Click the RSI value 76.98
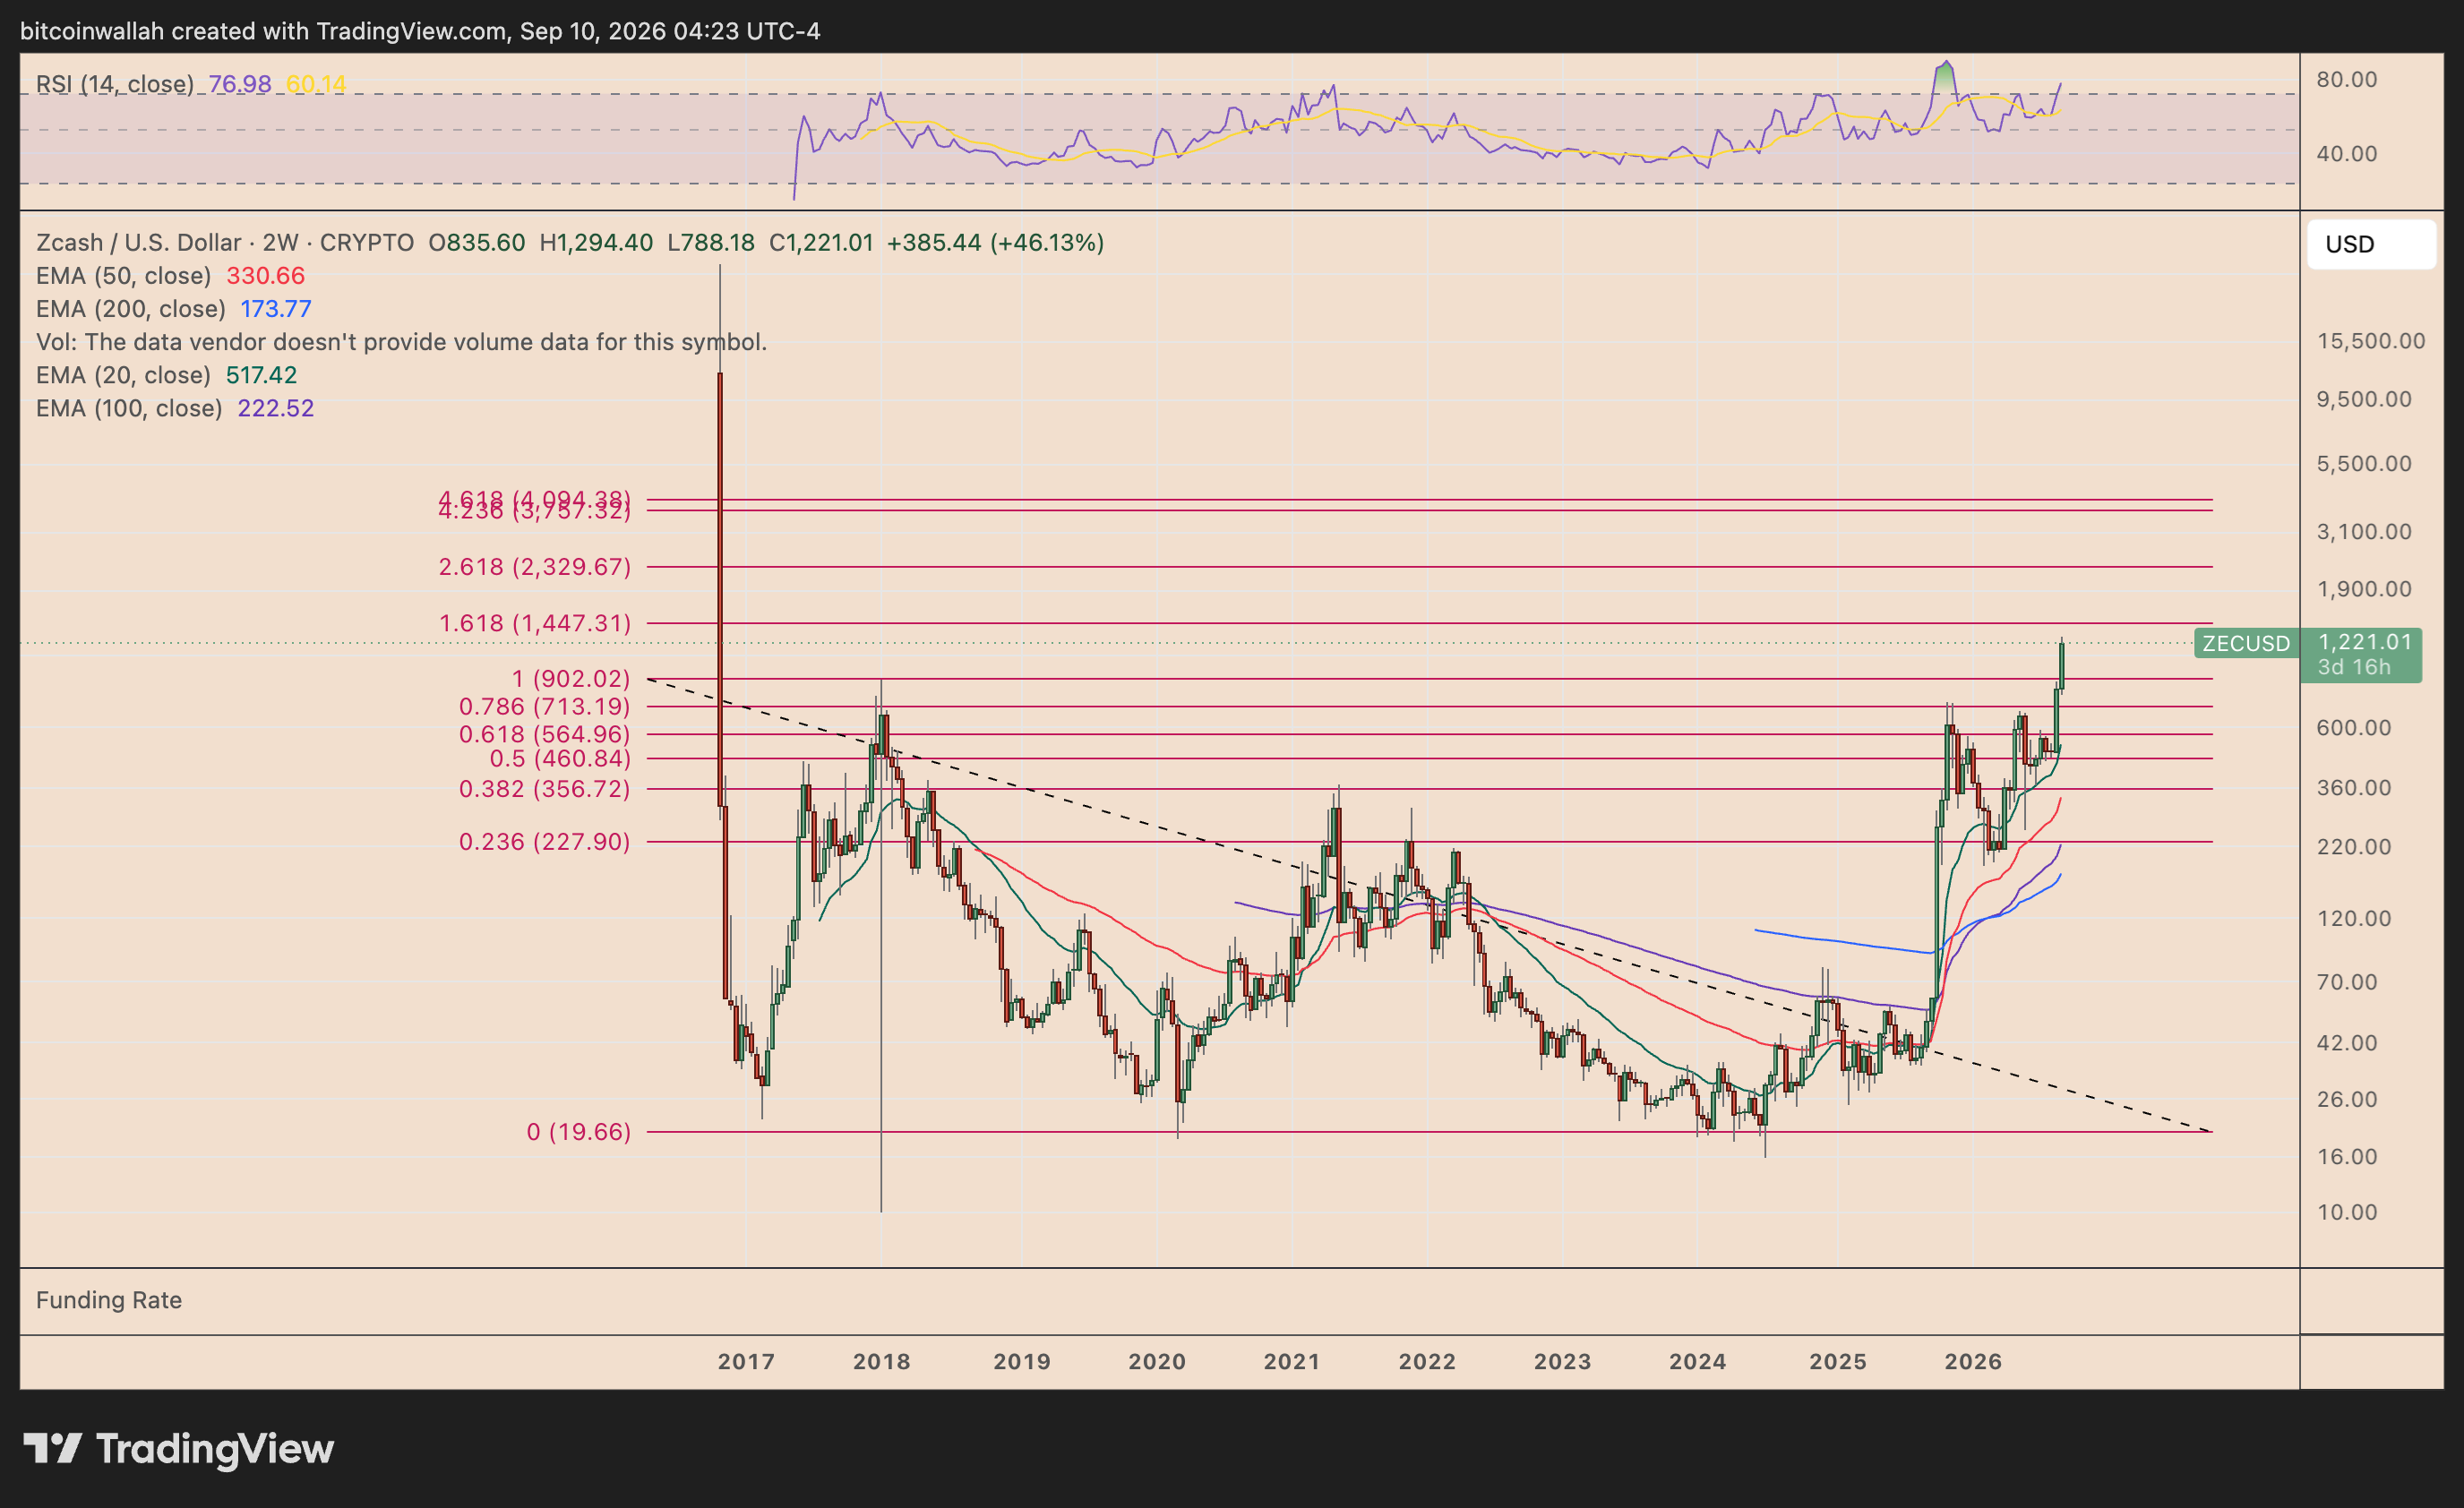 (240, 84)
